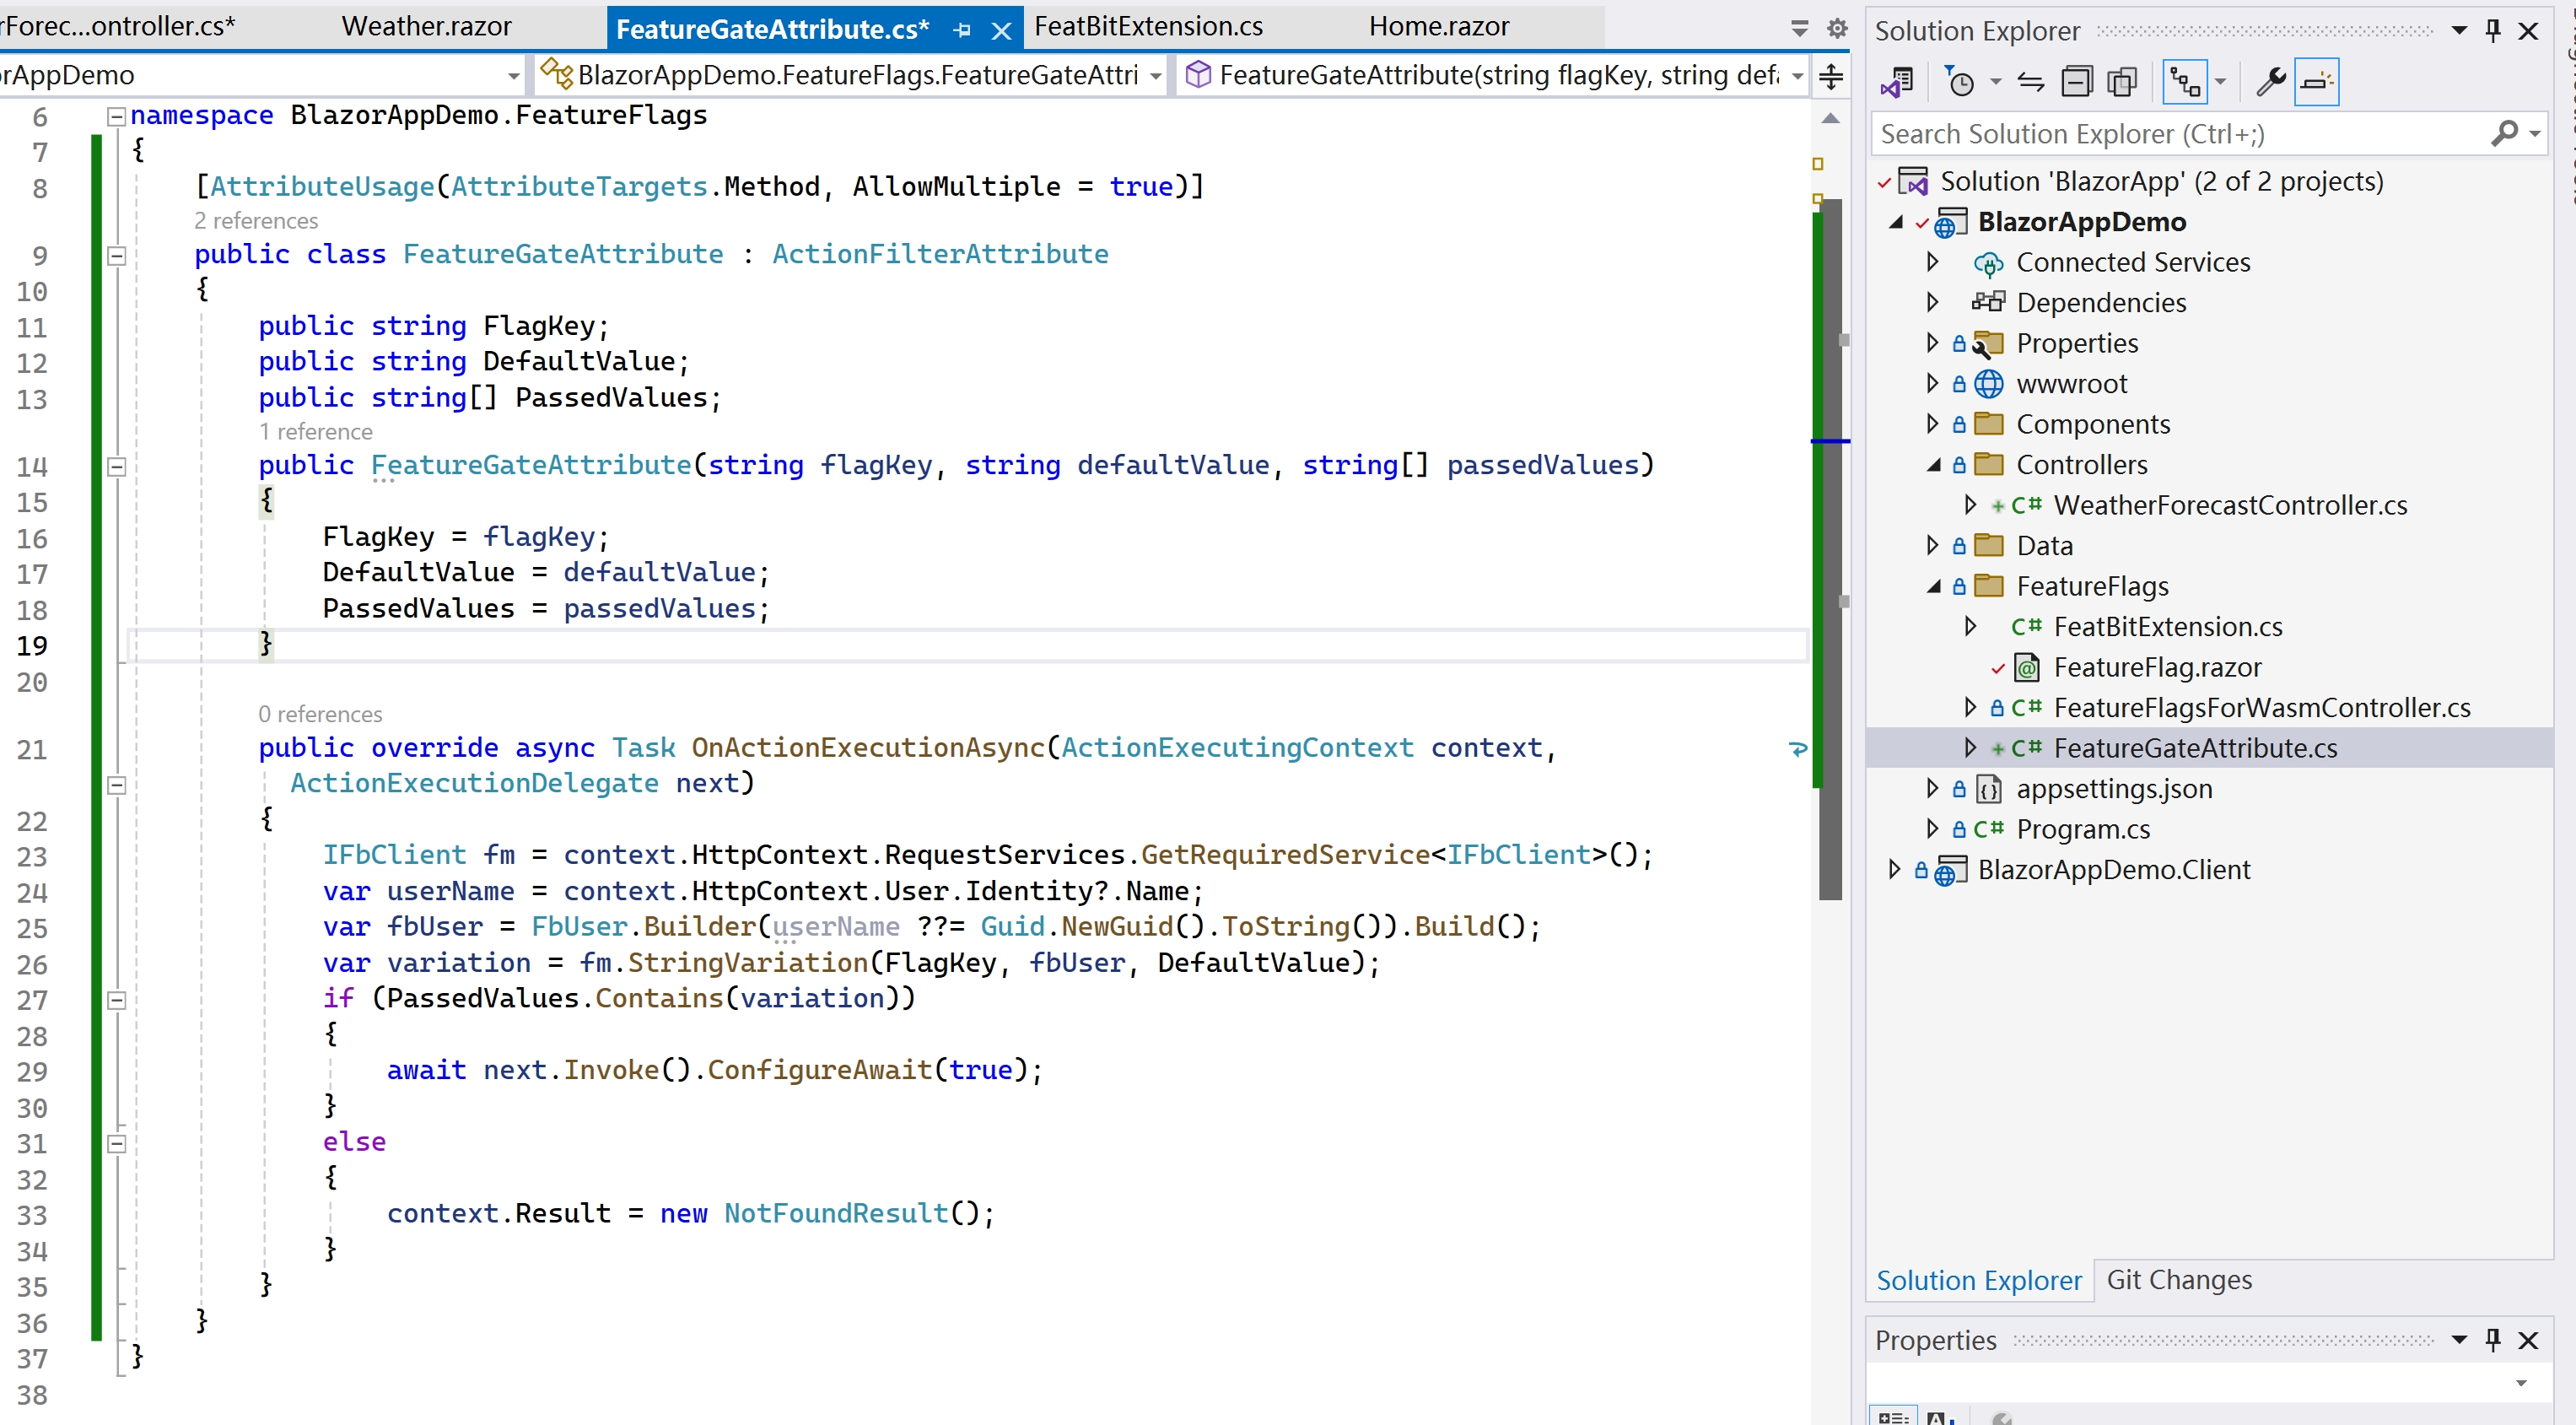This screenshot has width=2576, height=1425.
Task: Open the WeatherForecastController tab
Action: (118, 26)
